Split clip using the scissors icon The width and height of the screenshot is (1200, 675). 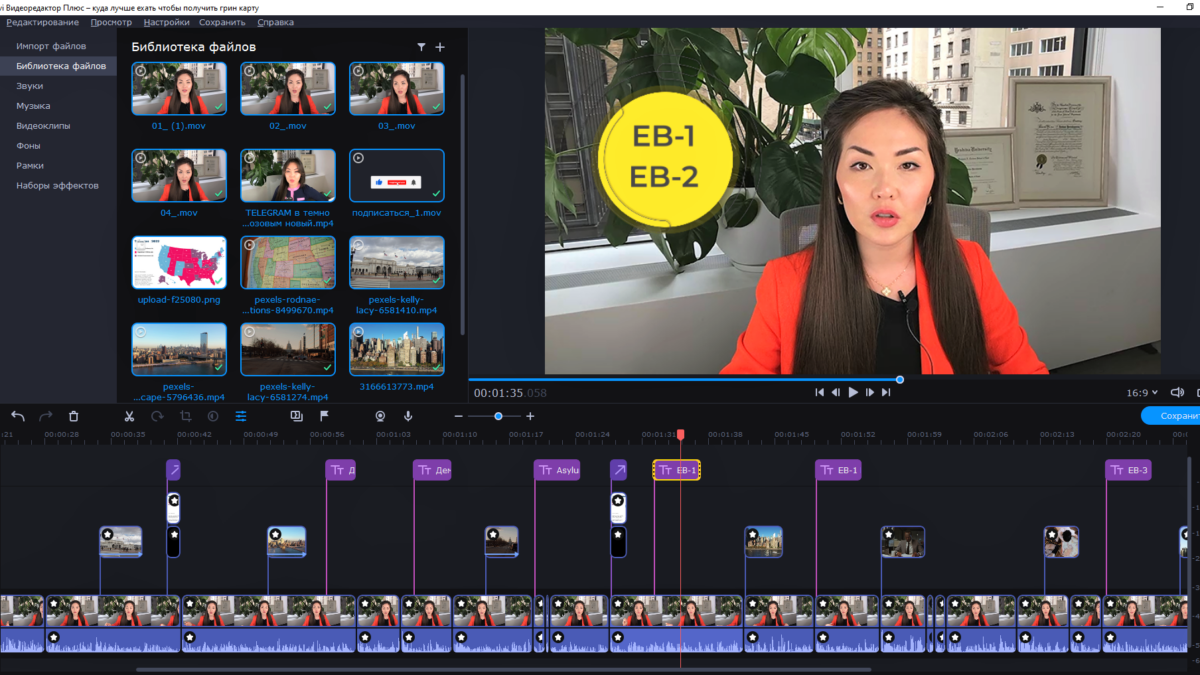129,416
